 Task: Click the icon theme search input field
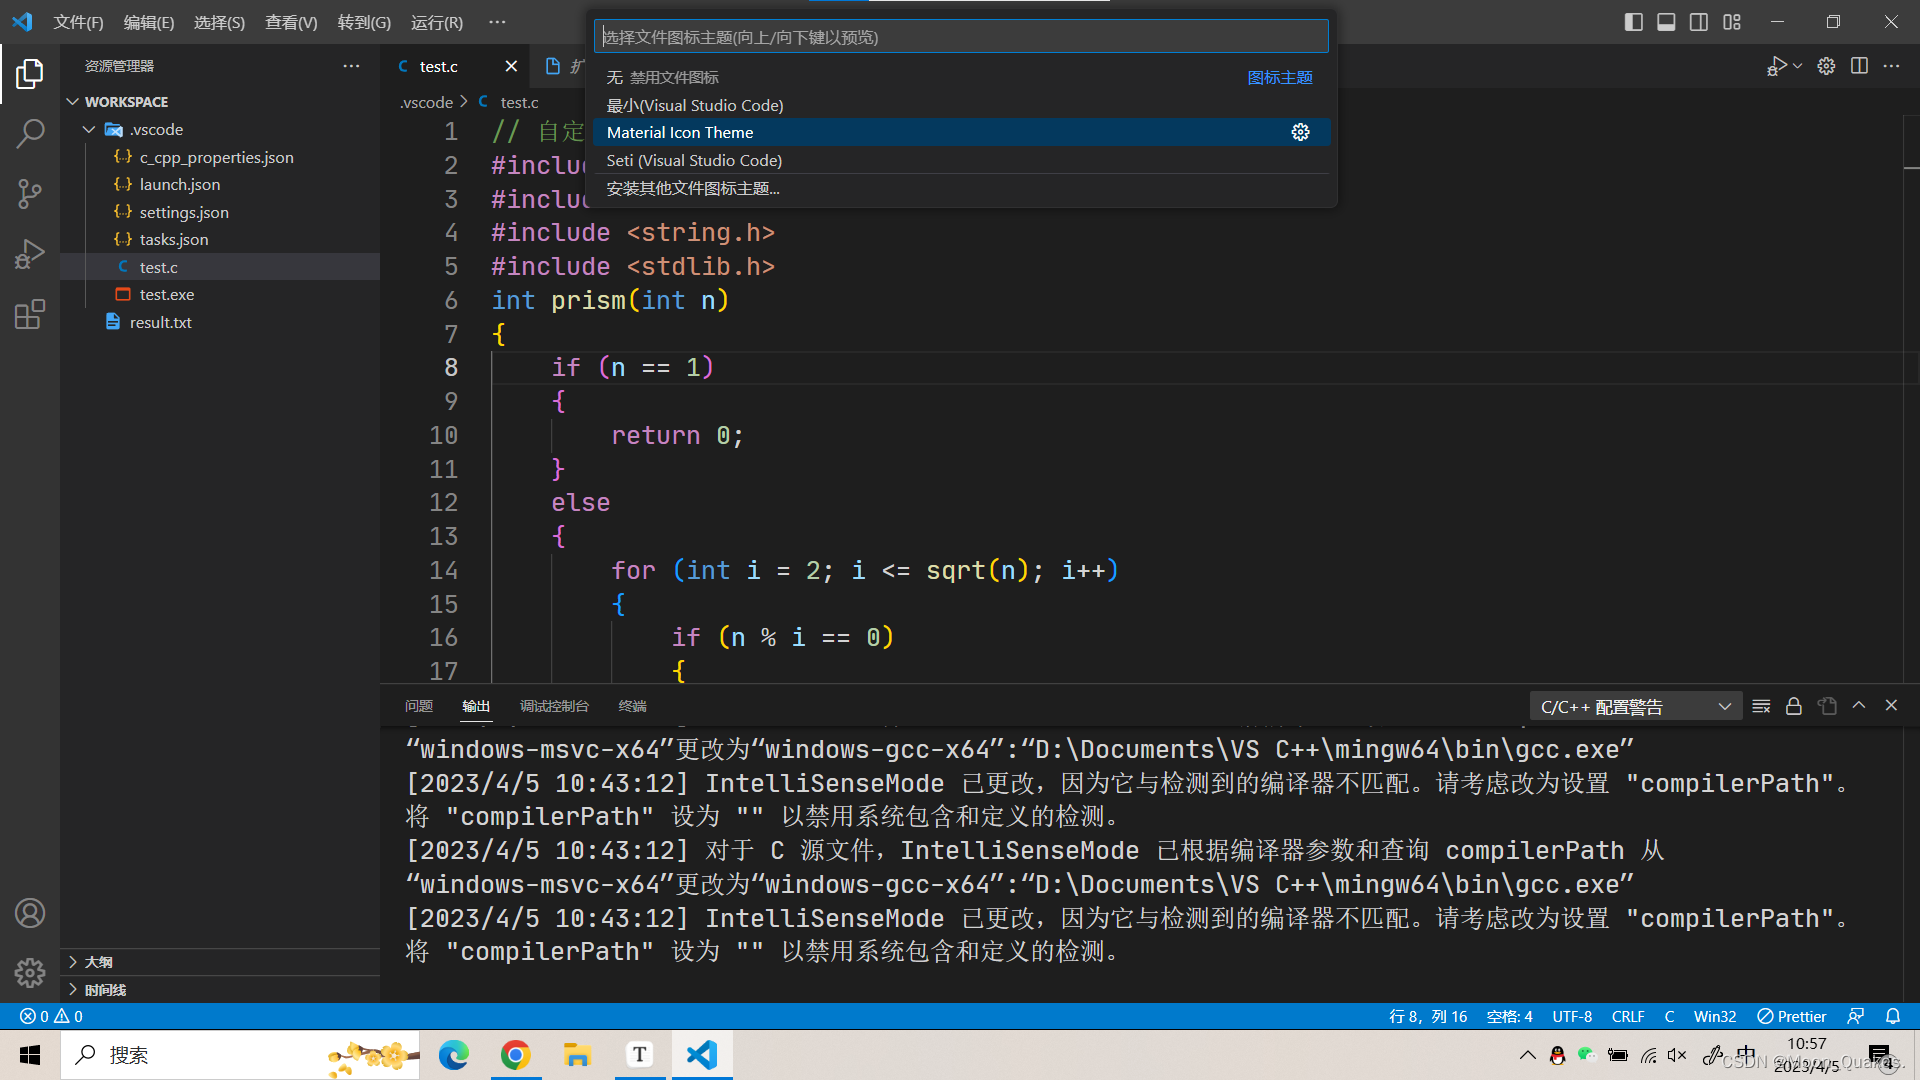coord(960,36)
